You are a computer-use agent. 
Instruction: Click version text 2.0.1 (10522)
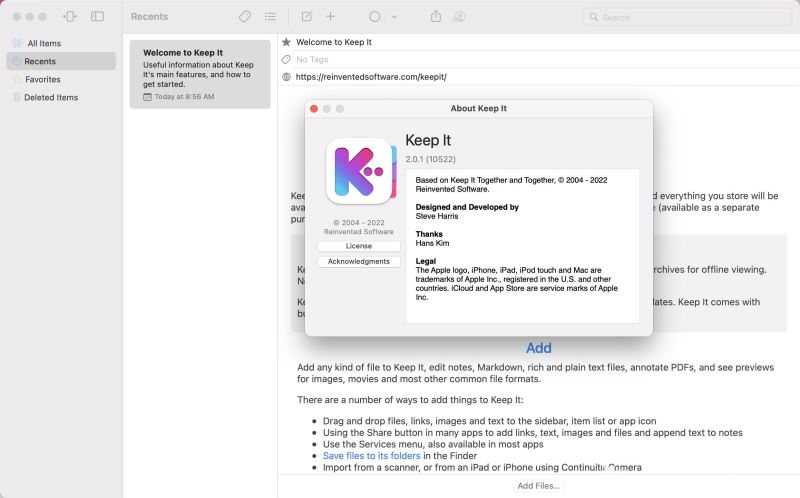tap(431, 159)
